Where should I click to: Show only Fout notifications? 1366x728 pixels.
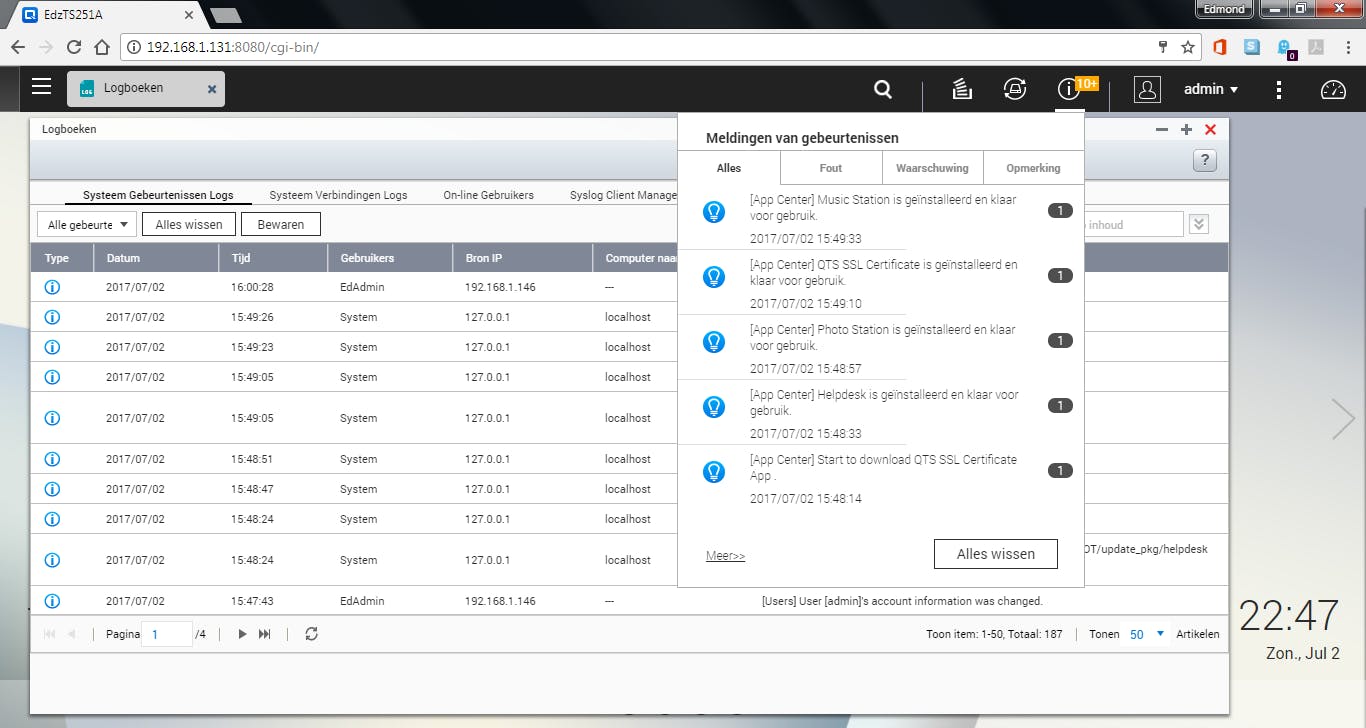pyautogui.click(x=831, y=168)
